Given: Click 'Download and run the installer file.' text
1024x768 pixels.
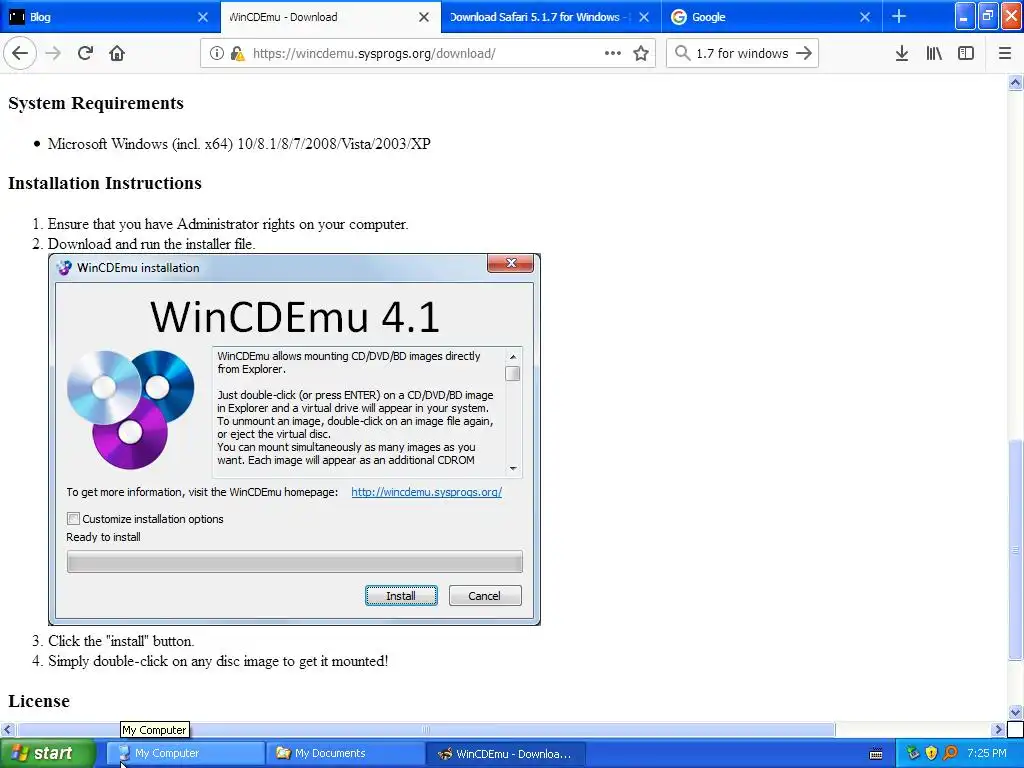Looking at the screenshot, I should 152,244.
